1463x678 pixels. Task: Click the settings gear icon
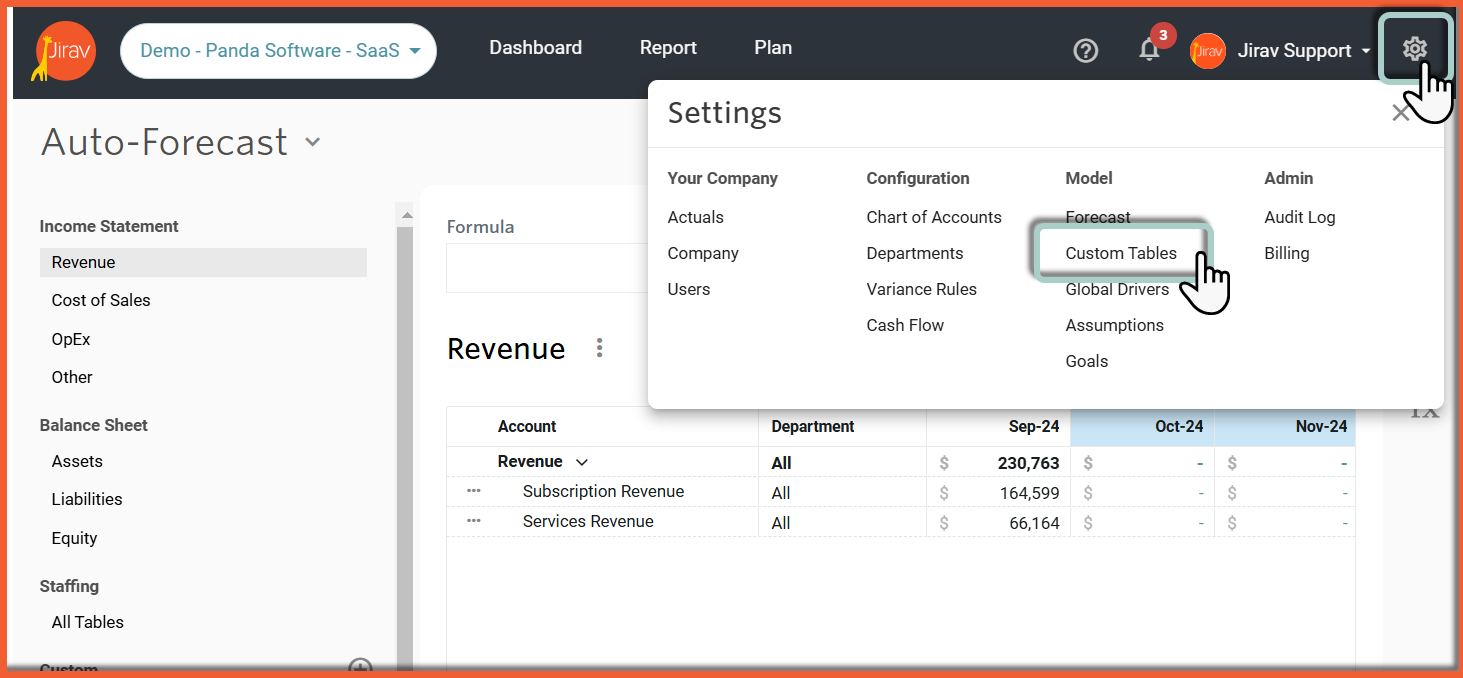(1414, 48)
